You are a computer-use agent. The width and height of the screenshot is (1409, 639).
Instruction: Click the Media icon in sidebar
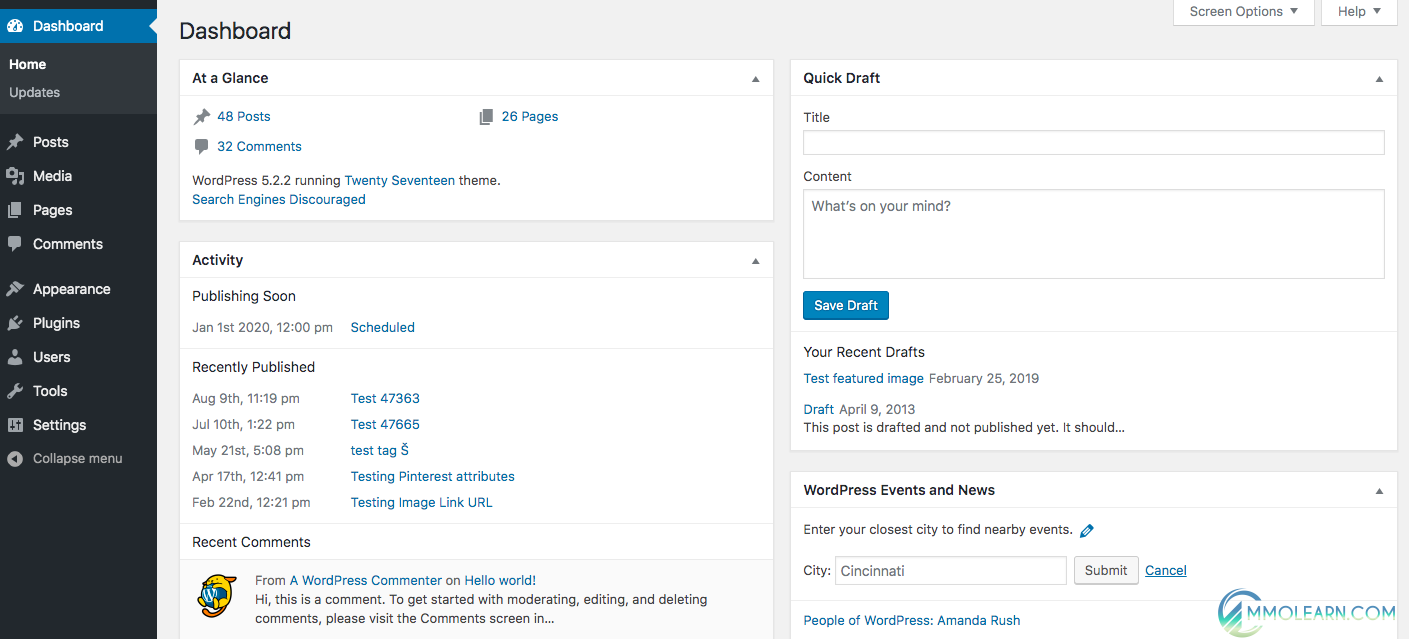(15, 176)
